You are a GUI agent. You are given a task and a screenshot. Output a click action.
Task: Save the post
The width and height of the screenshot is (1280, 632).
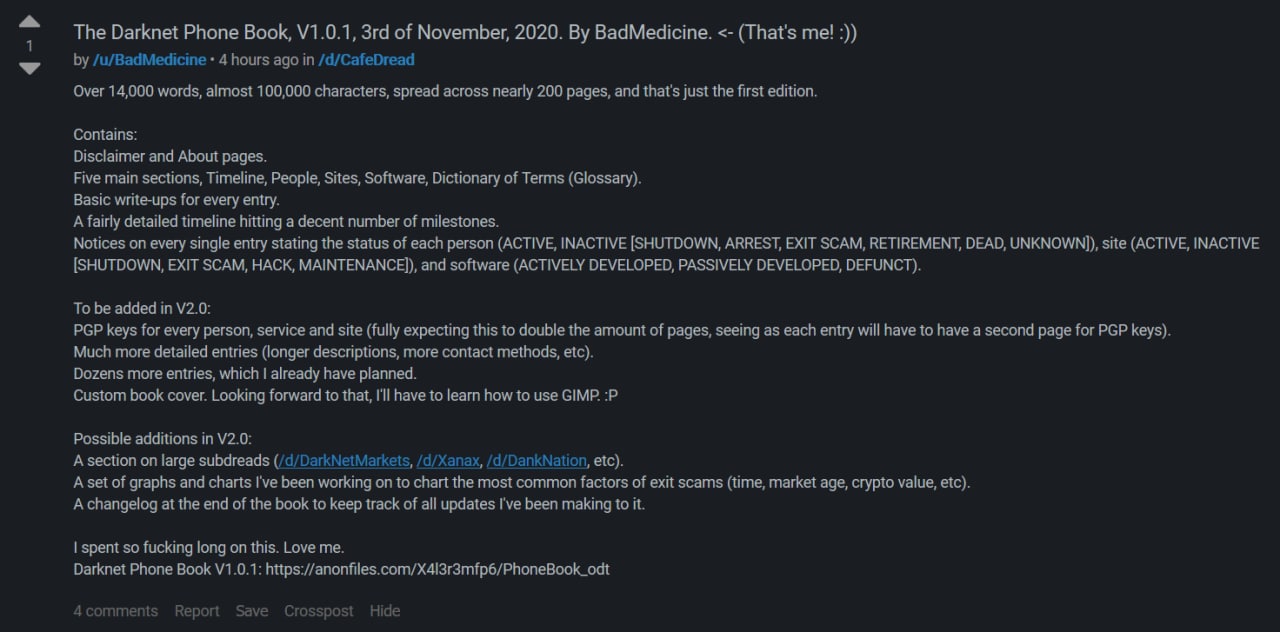click(252, 611)
